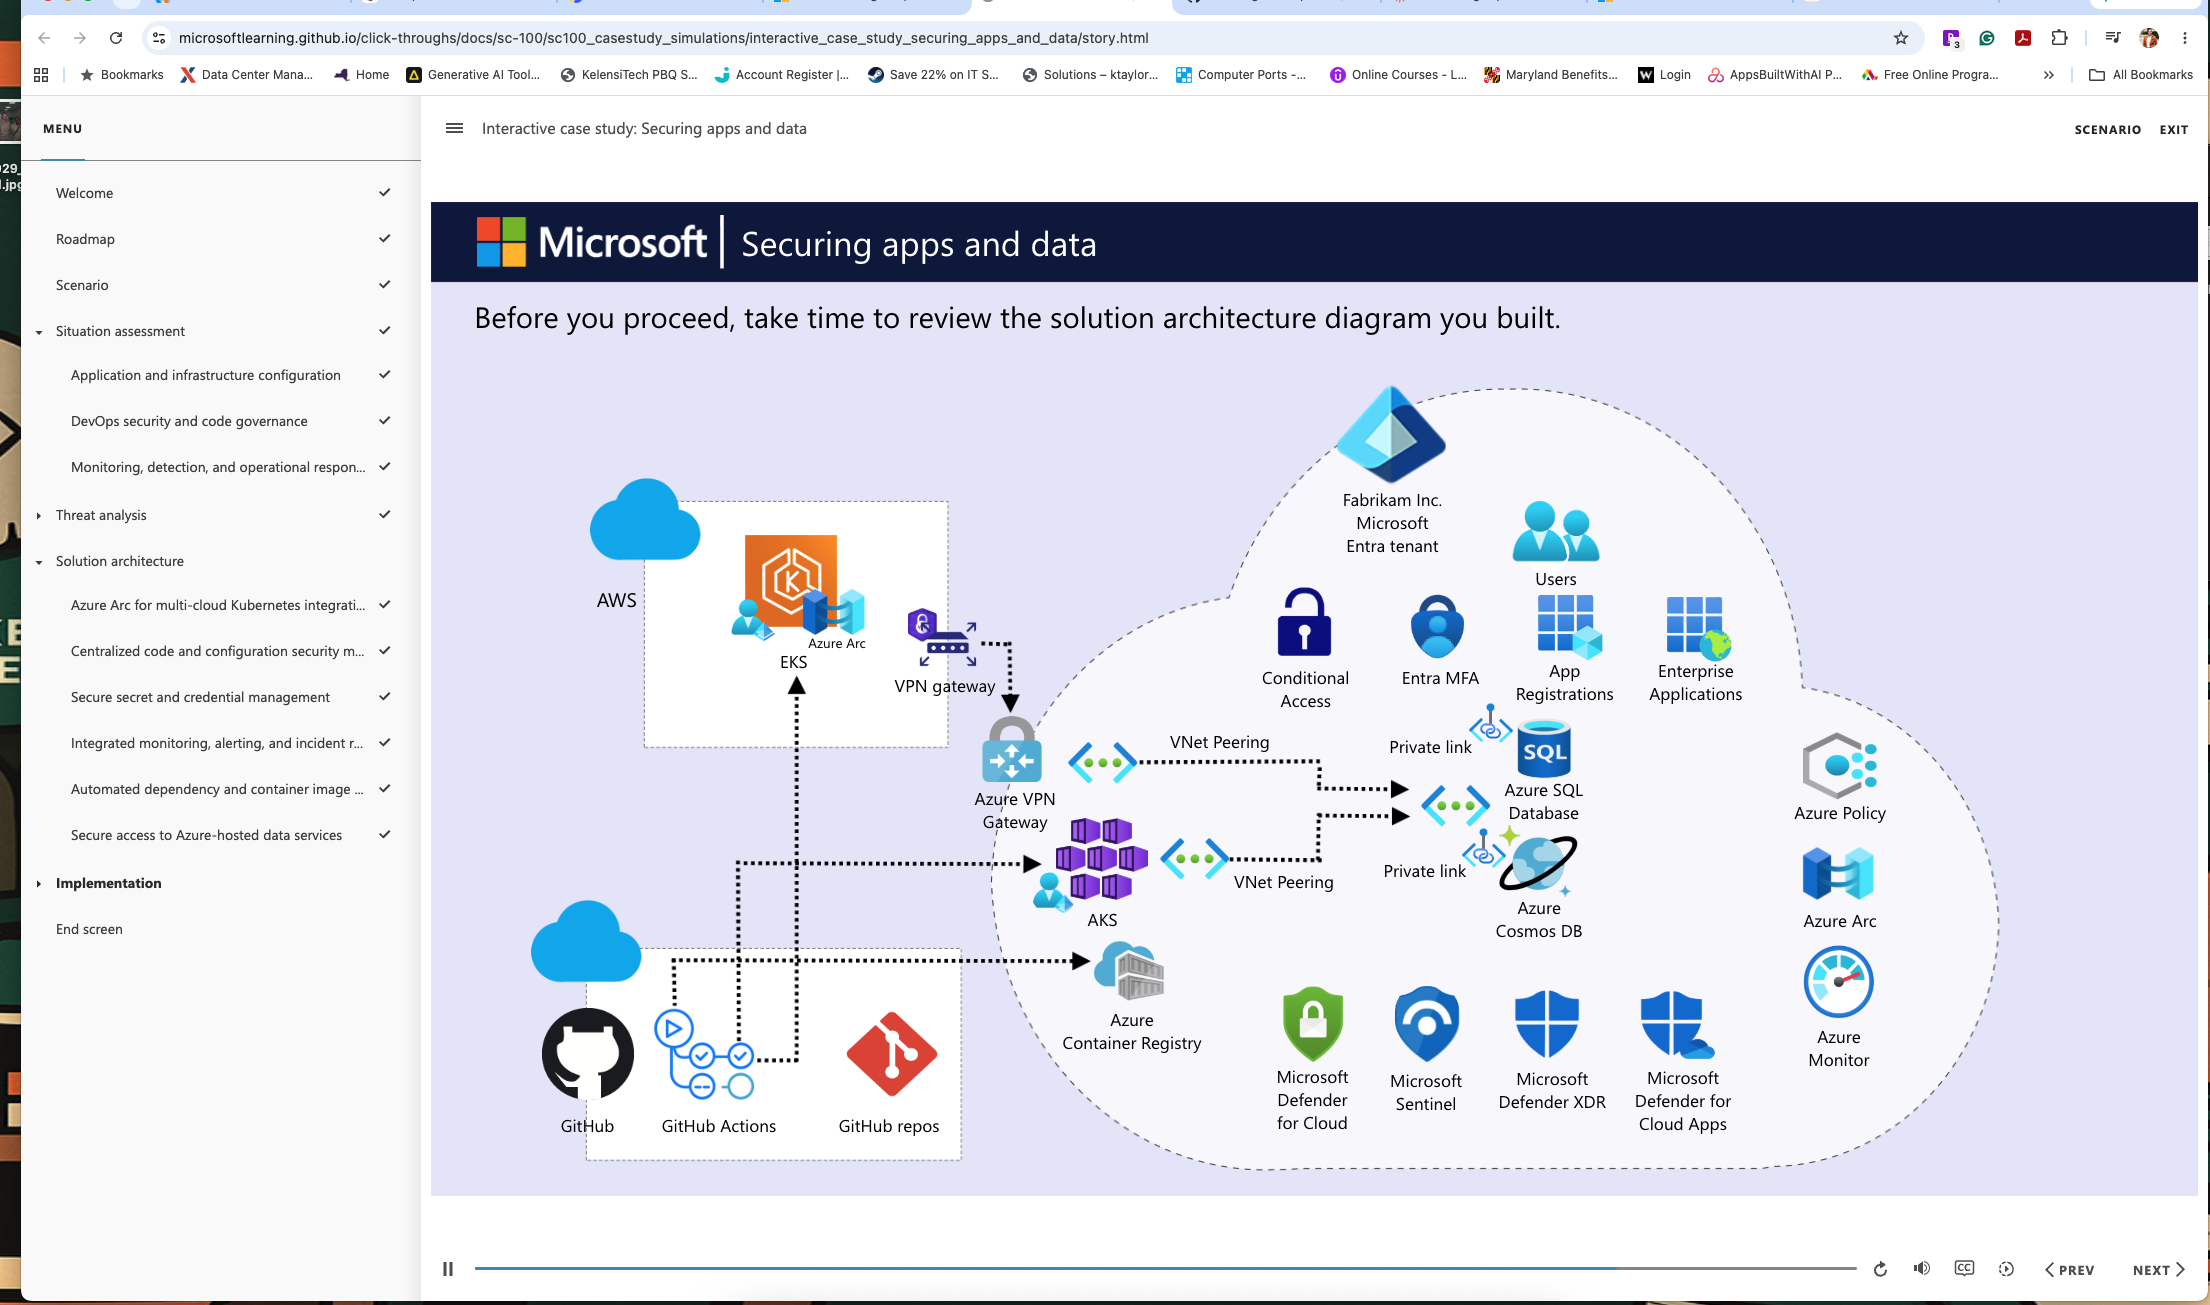Open the Login bookmark
This screenshot has height=1305, width=2210.
coord(1664,75)
